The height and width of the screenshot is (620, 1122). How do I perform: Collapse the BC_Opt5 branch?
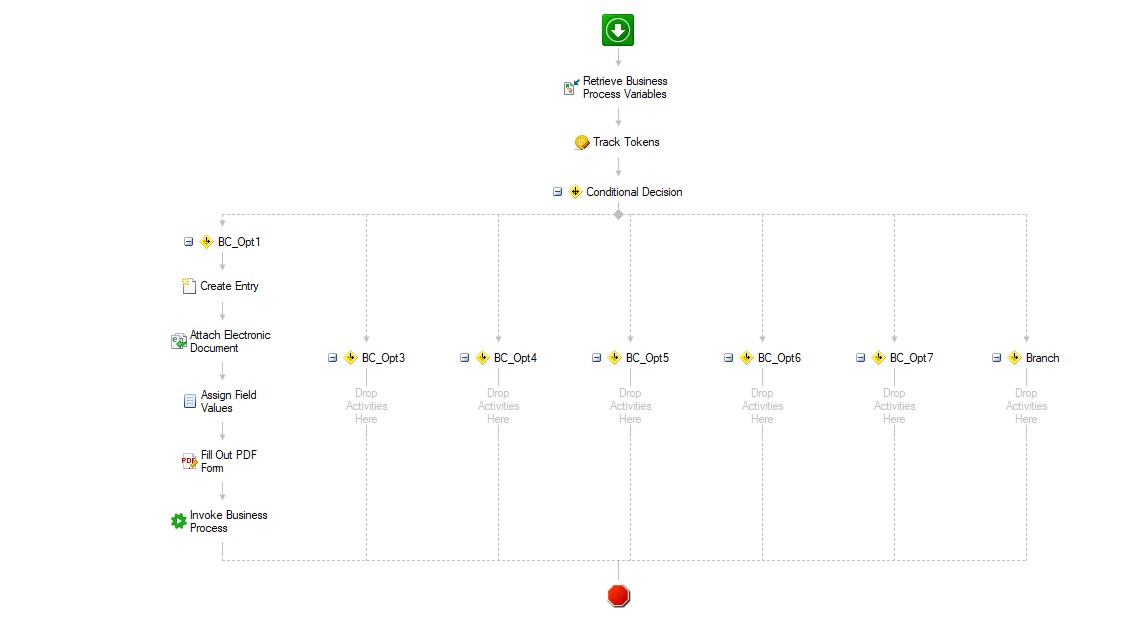596,358
